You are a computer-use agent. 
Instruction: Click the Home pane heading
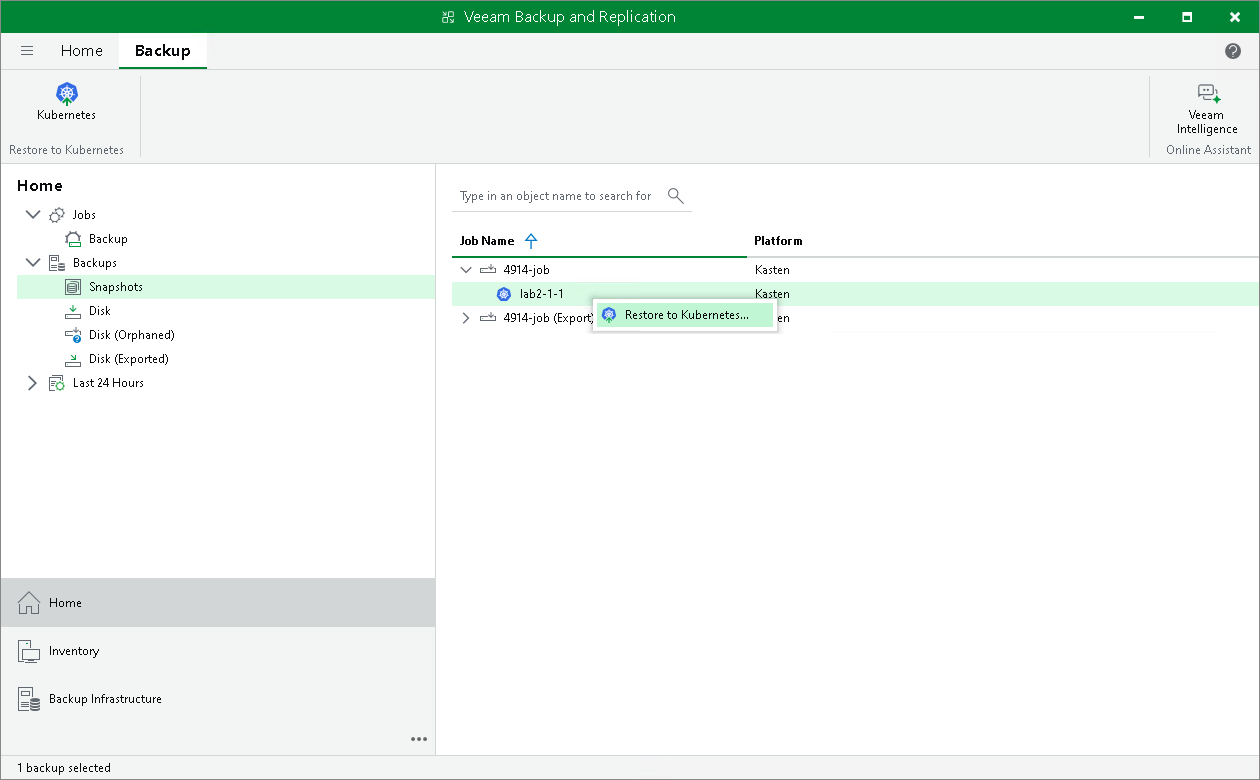click(x=40, y=186)
